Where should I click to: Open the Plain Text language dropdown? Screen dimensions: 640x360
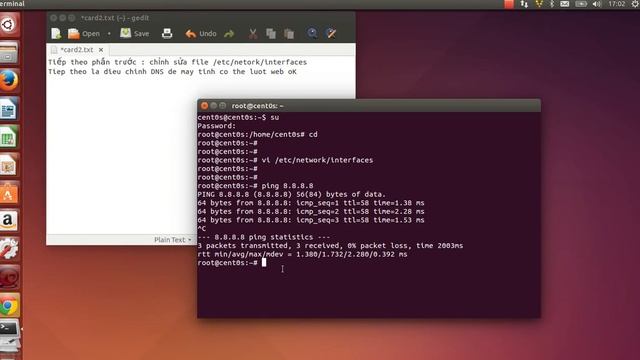[172, 240]
